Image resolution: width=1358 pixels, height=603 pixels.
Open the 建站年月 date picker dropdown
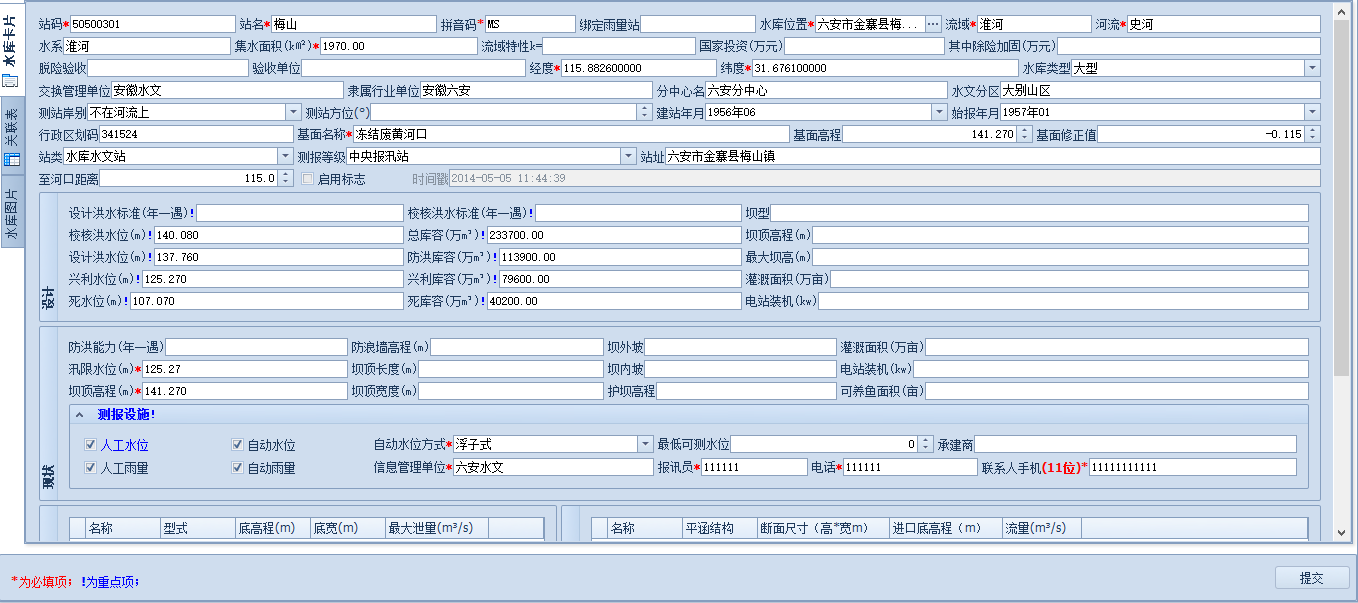tap(939, 112)
